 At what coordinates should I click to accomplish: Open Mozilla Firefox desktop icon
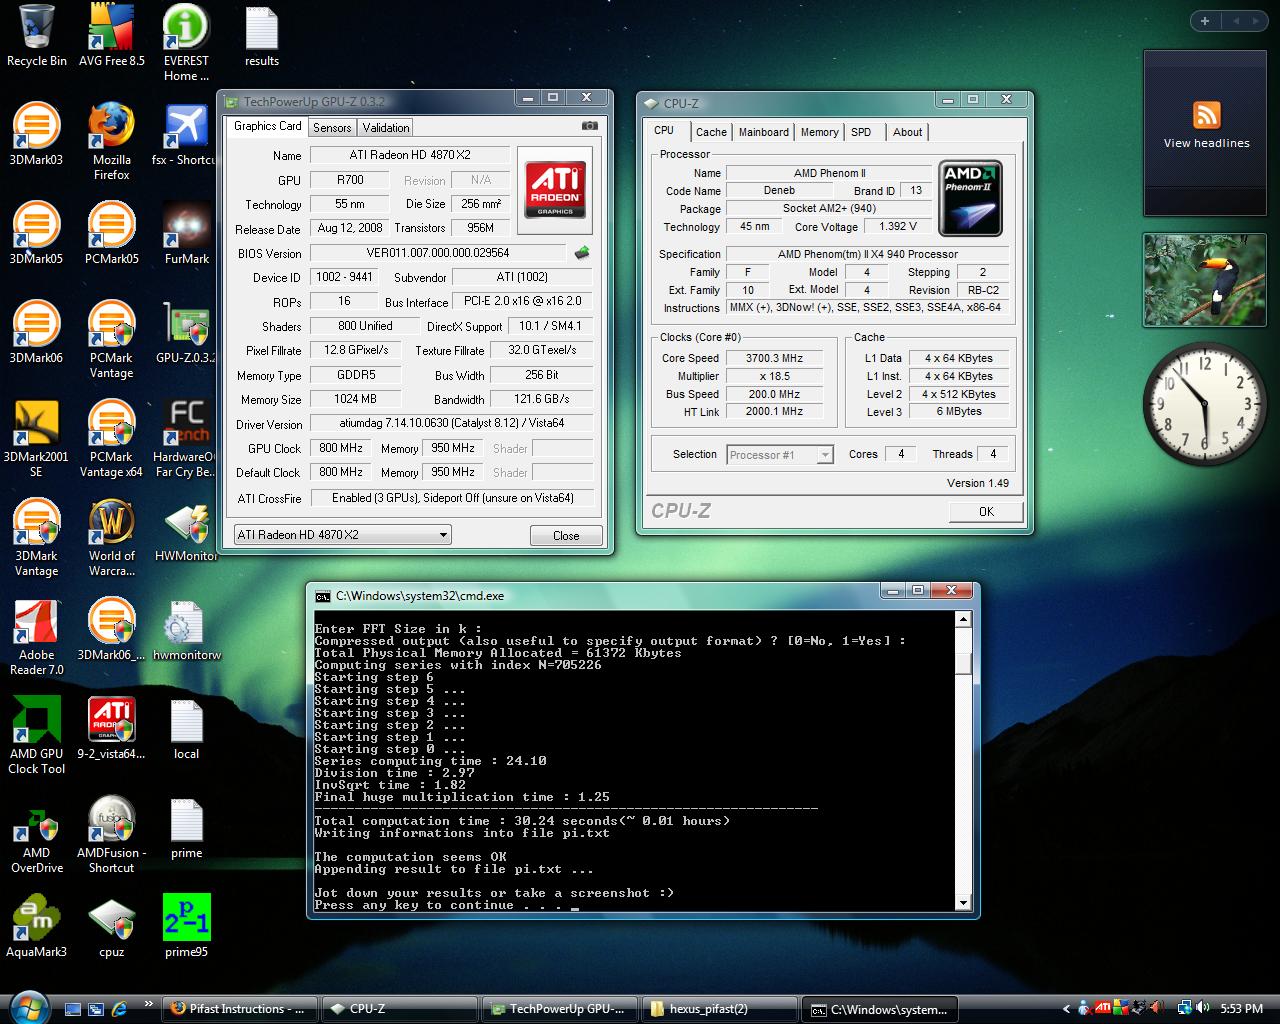pyautogui.click(x=111, y=141)
